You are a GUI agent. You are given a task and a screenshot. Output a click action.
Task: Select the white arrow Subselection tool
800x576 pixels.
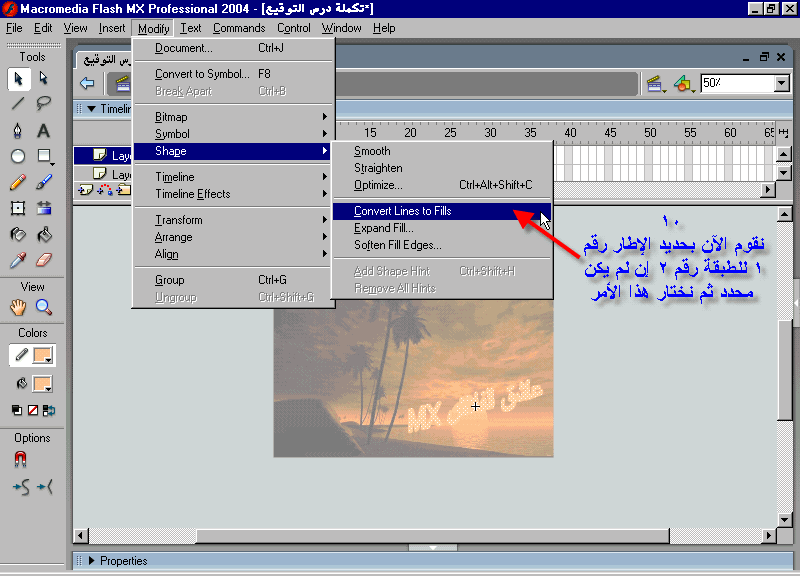coord(44,79)
